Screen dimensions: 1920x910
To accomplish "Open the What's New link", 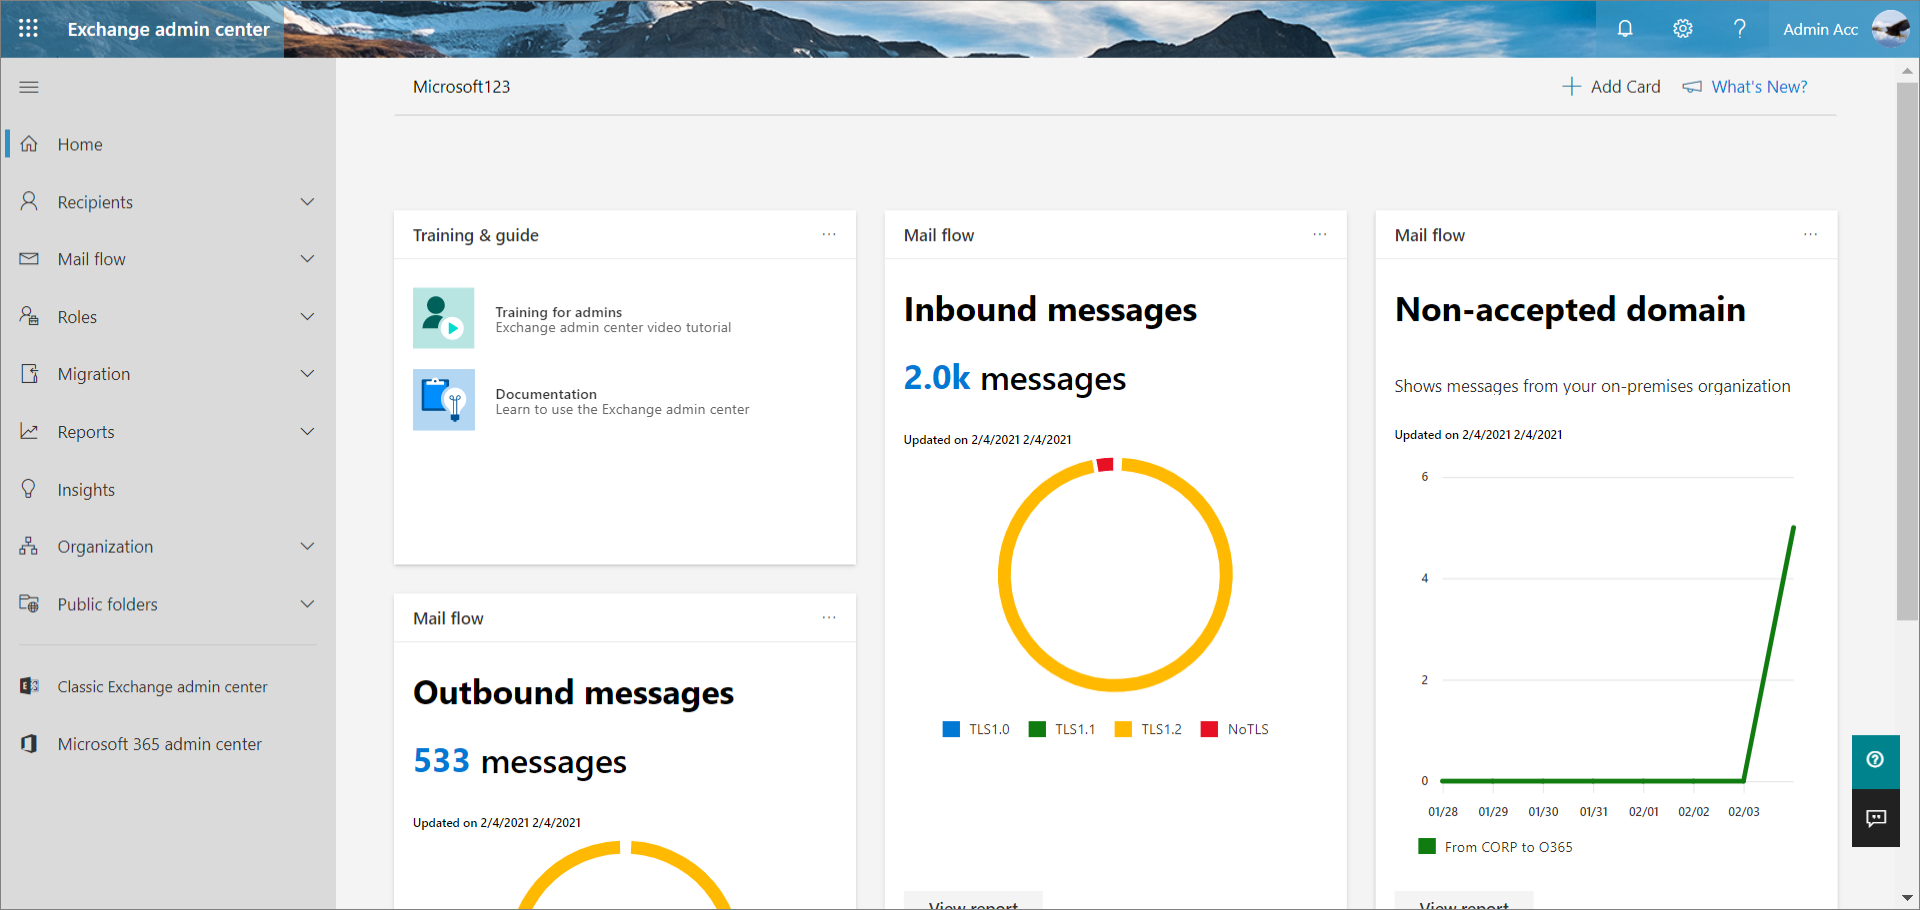I will 1758,86.
